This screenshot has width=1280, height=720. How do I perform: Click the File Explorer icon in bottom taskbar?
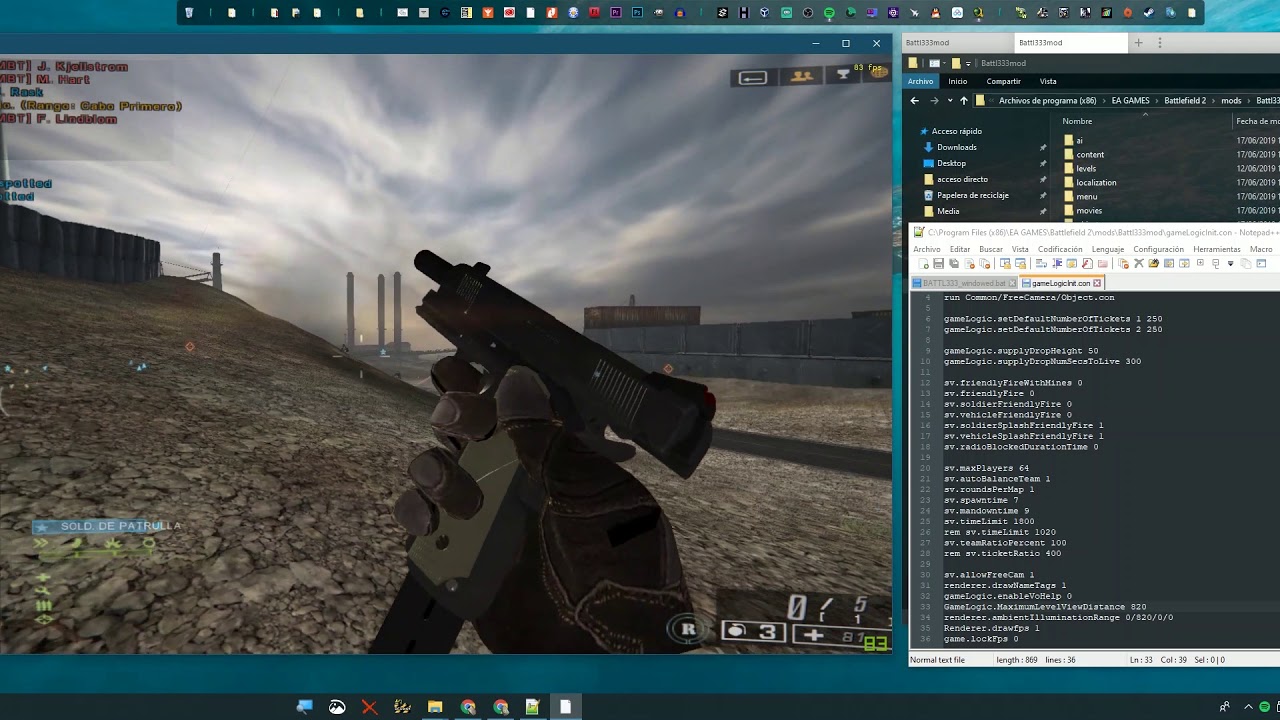[x=435, y=707]
